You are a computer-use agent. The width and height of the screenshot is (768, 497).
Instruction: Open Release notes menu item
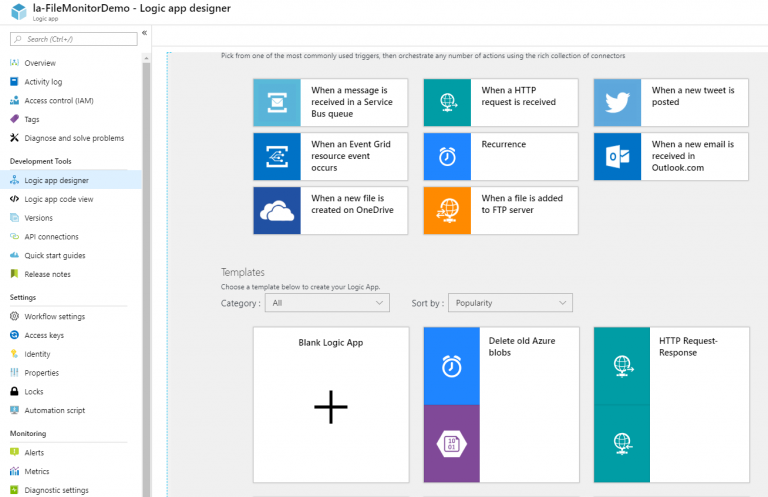[48, 274]
